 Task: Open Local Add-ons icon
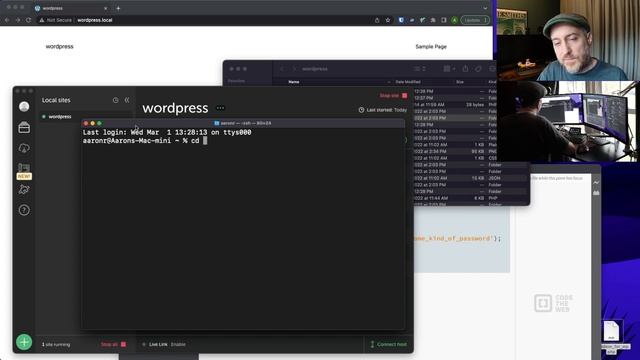pyautogui.click(x=24, y=189)
